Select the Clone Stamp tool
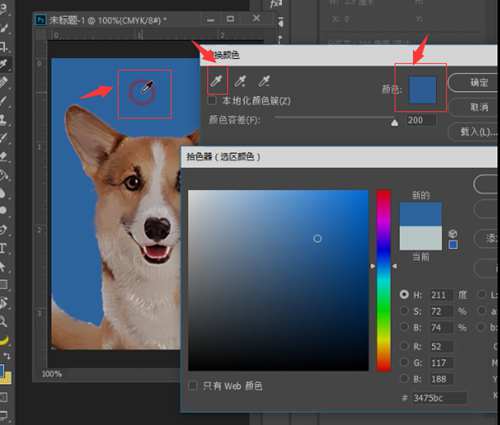 pos(3,119)
